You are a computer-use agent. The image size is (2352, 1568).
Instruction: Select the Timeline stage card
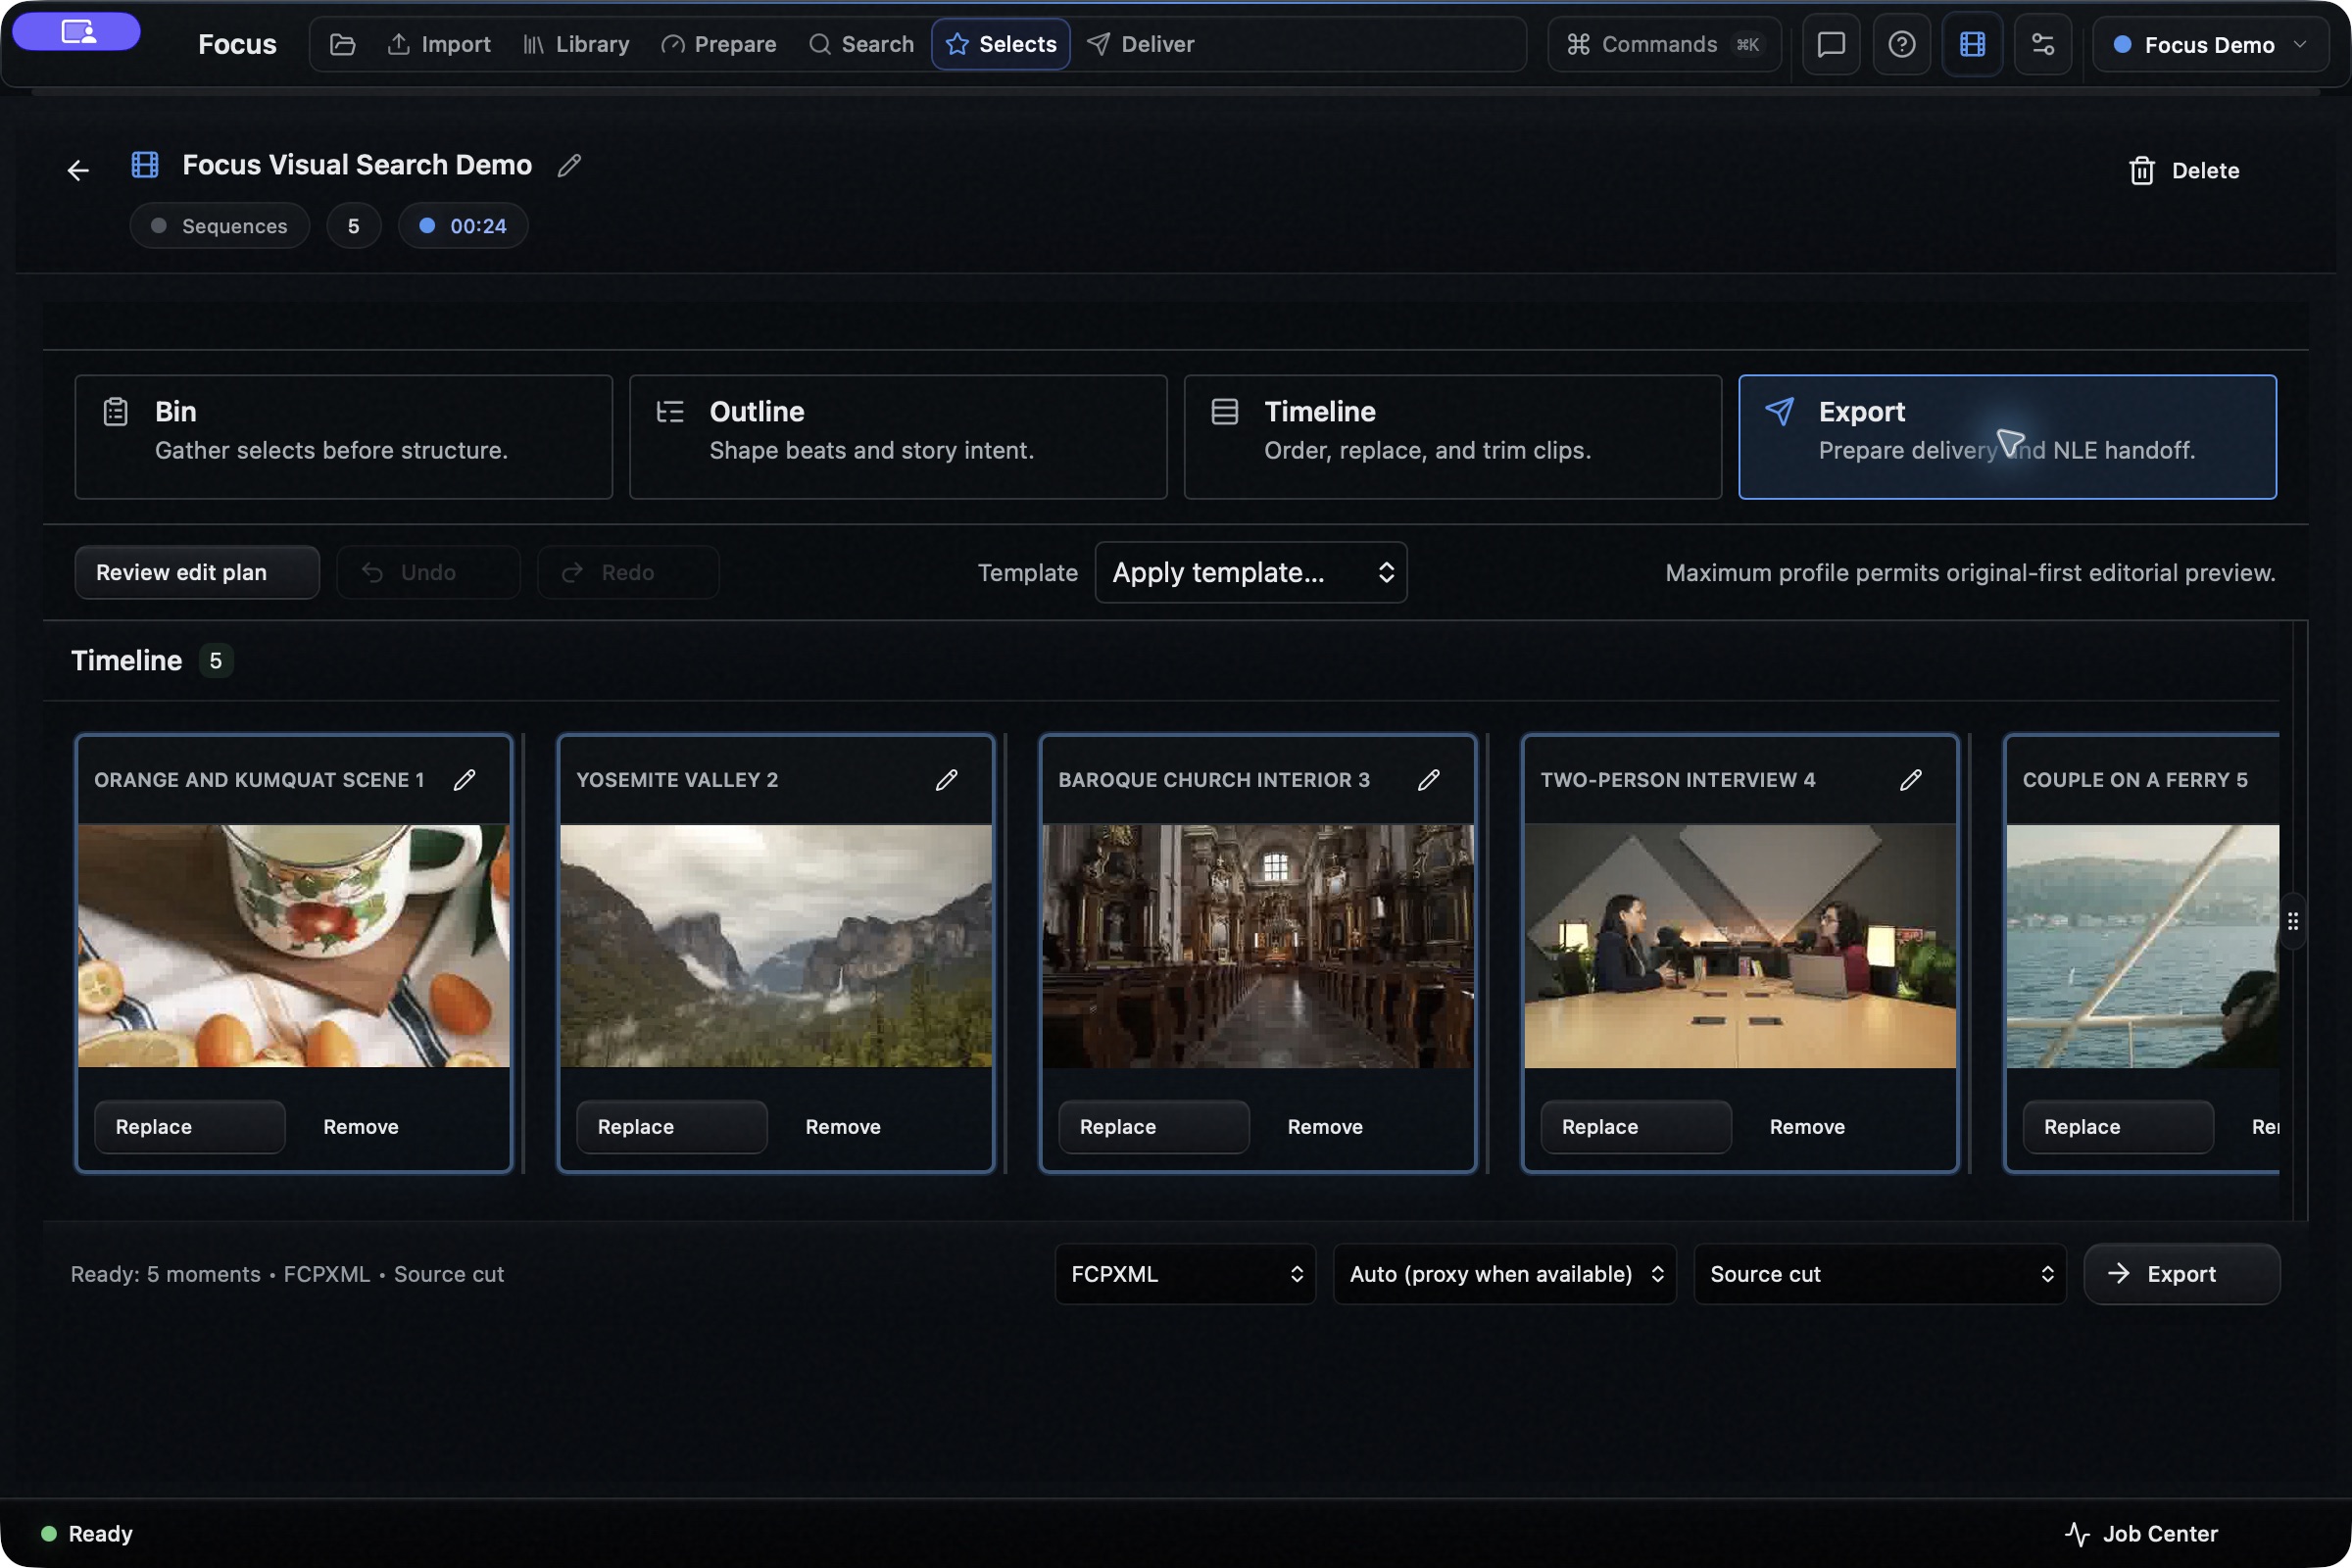(x=1453, y=437)
